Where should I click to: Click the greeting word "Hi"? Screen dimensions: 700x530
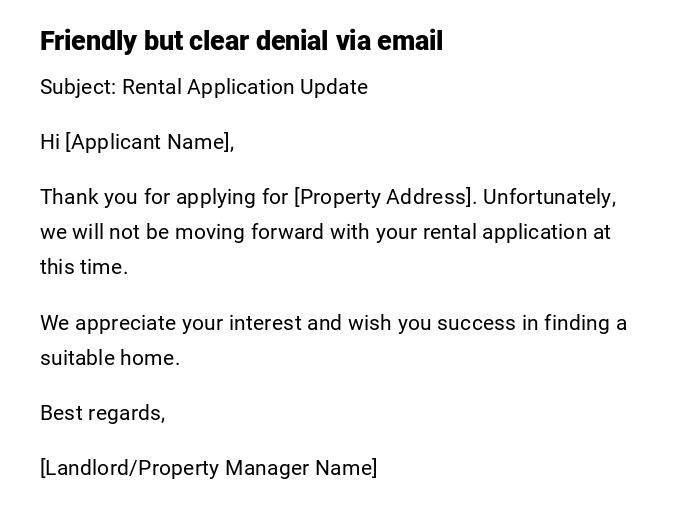(x=50, y=142)
